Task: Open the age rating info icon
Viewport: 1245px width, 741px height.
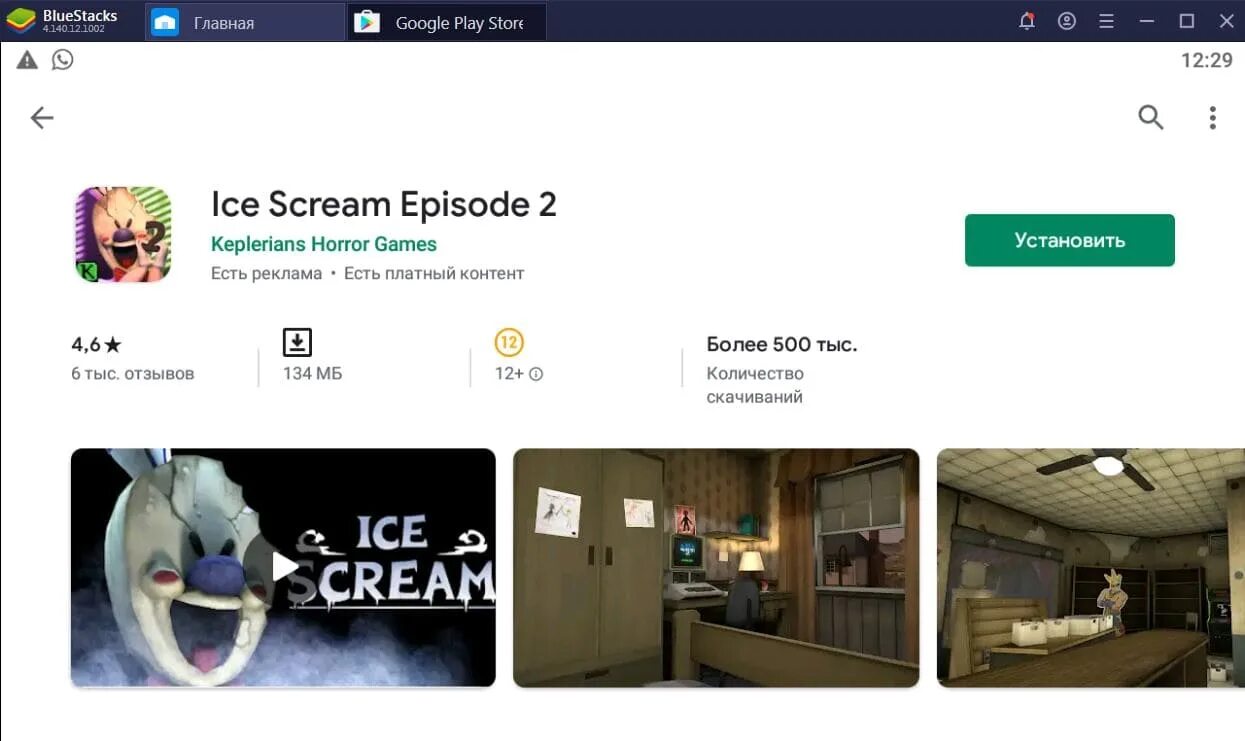Action: (x=536, y=374)
